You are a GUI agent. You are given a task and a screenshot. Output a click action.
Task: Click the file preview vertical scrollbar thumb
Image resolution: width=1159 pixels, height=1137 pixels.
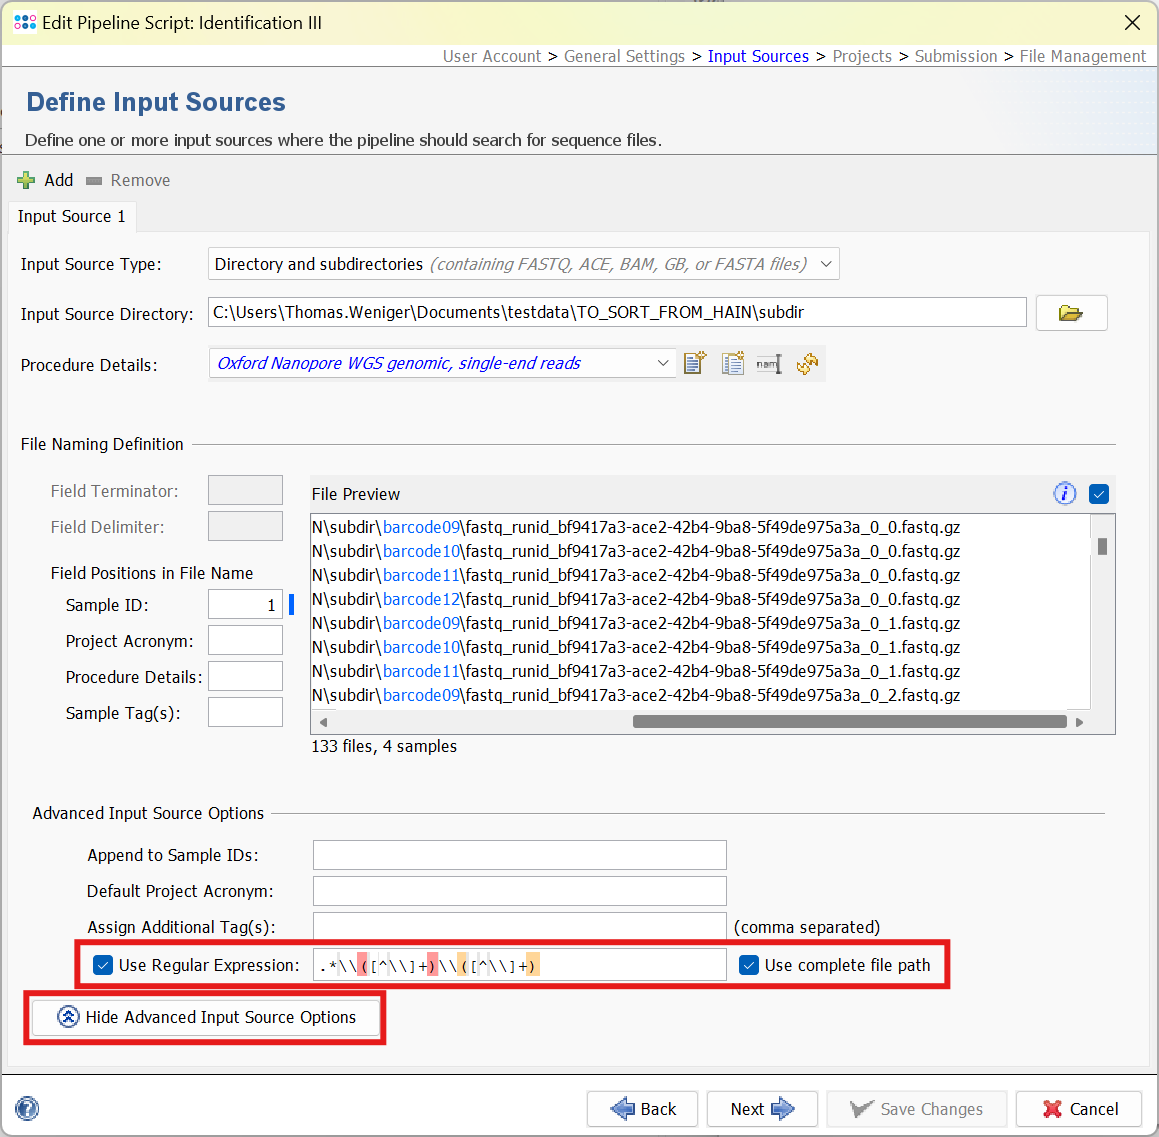coord(1101,546)
